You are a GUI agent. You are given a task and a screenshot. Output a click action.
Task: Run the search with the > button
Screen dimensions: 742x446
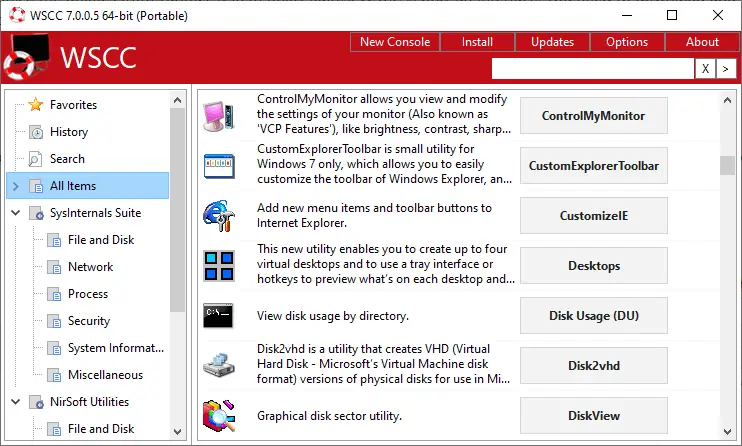[x=726, y=69]
